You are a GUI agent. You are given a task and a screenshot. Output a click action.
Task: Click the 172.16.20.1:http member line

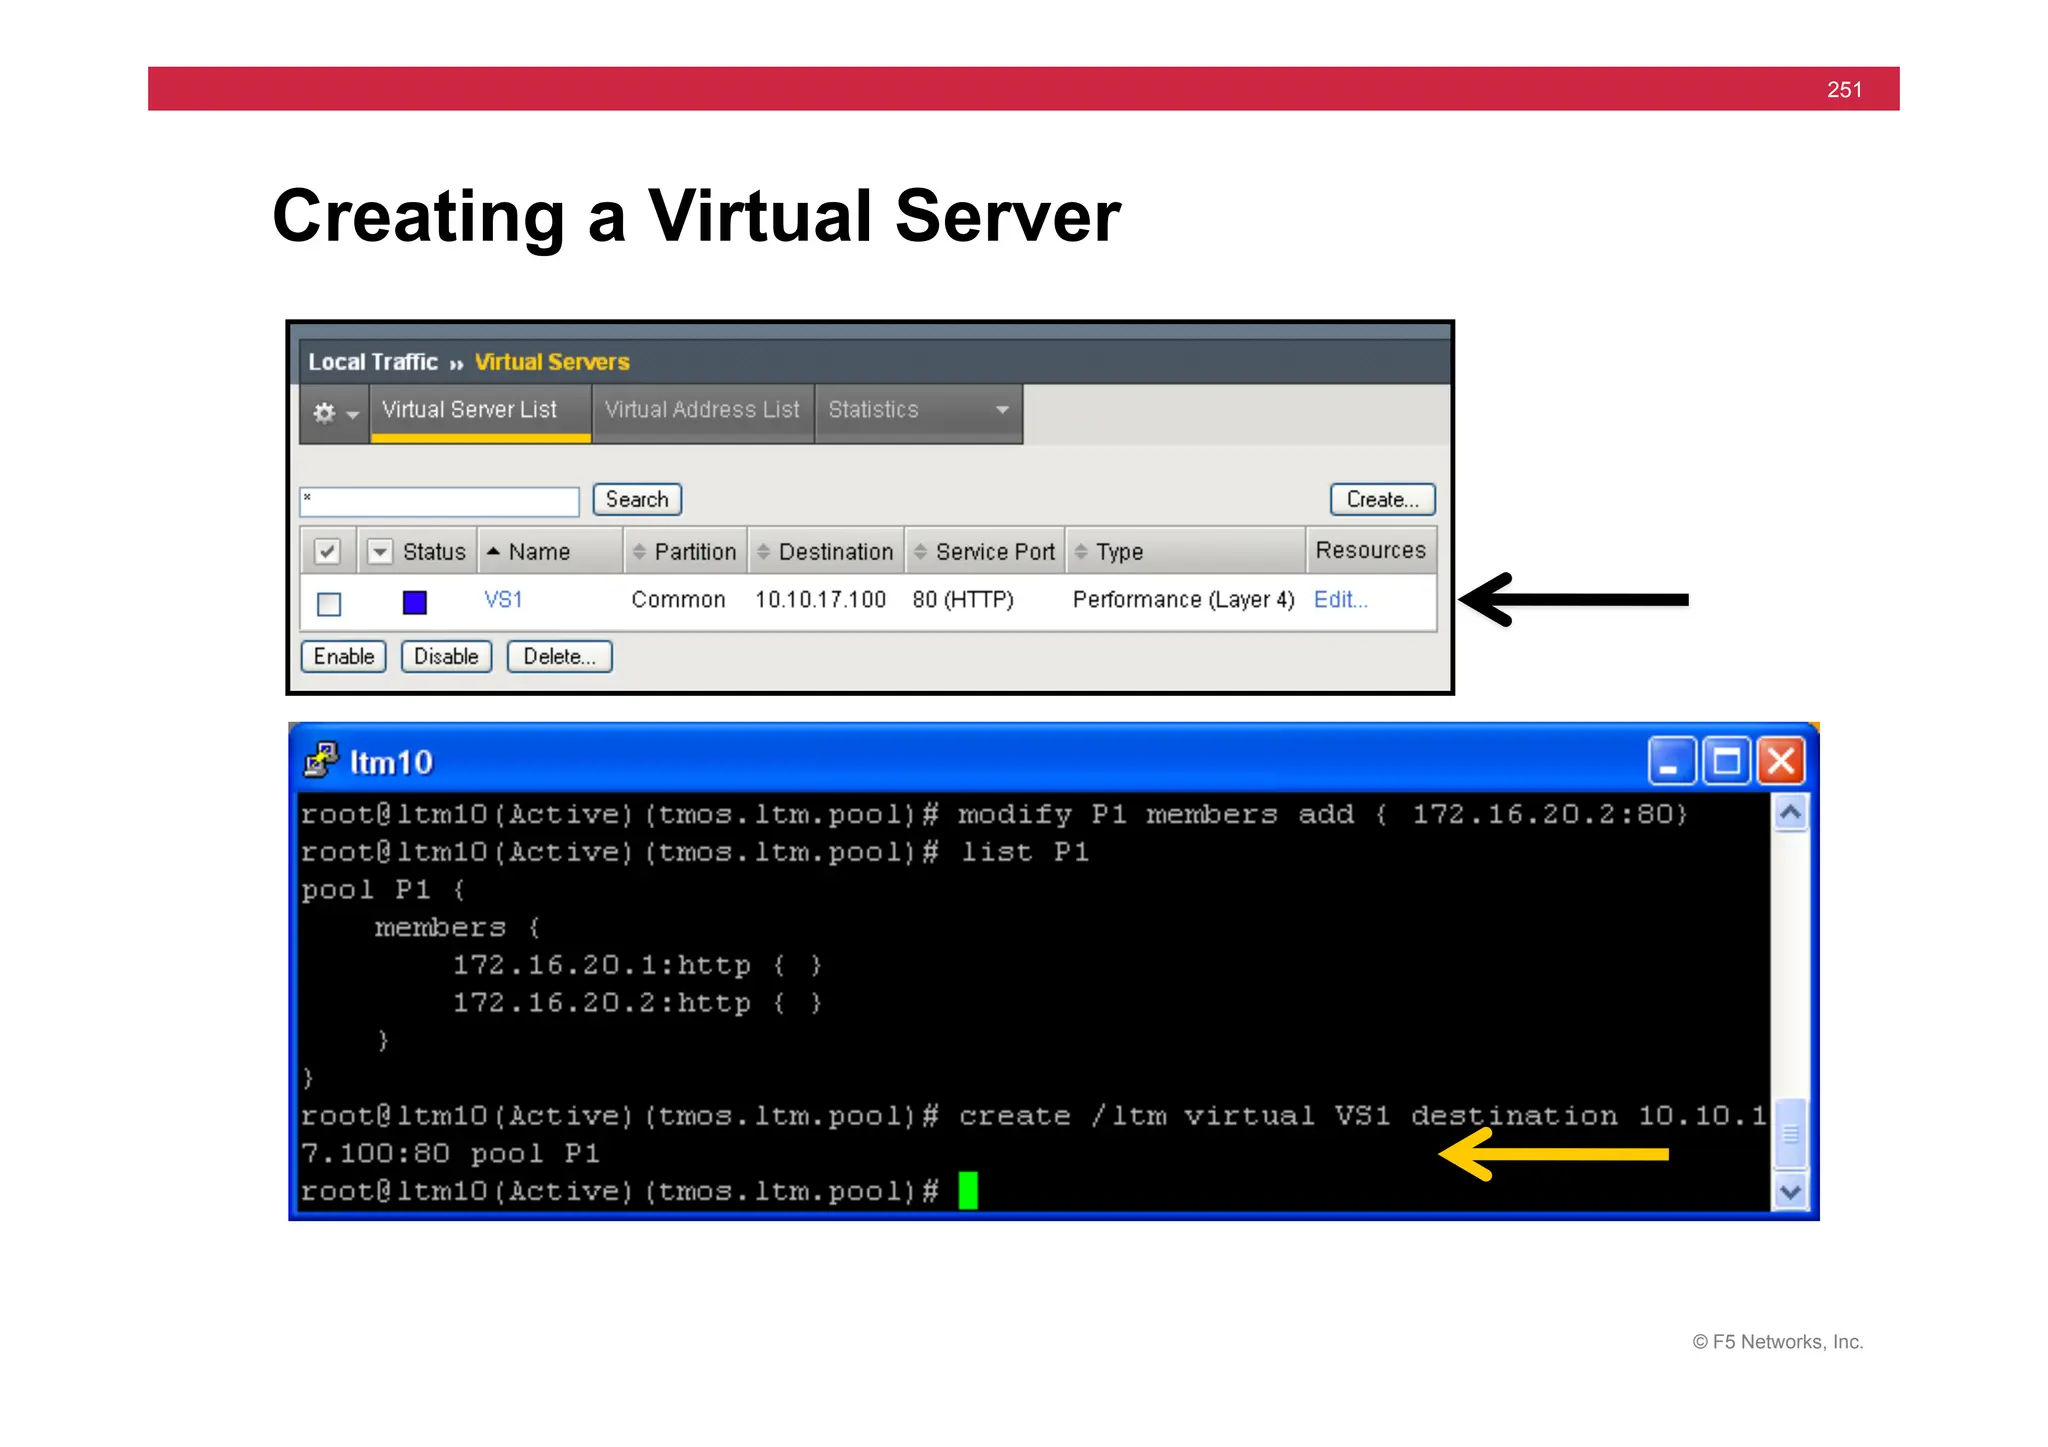637,965
